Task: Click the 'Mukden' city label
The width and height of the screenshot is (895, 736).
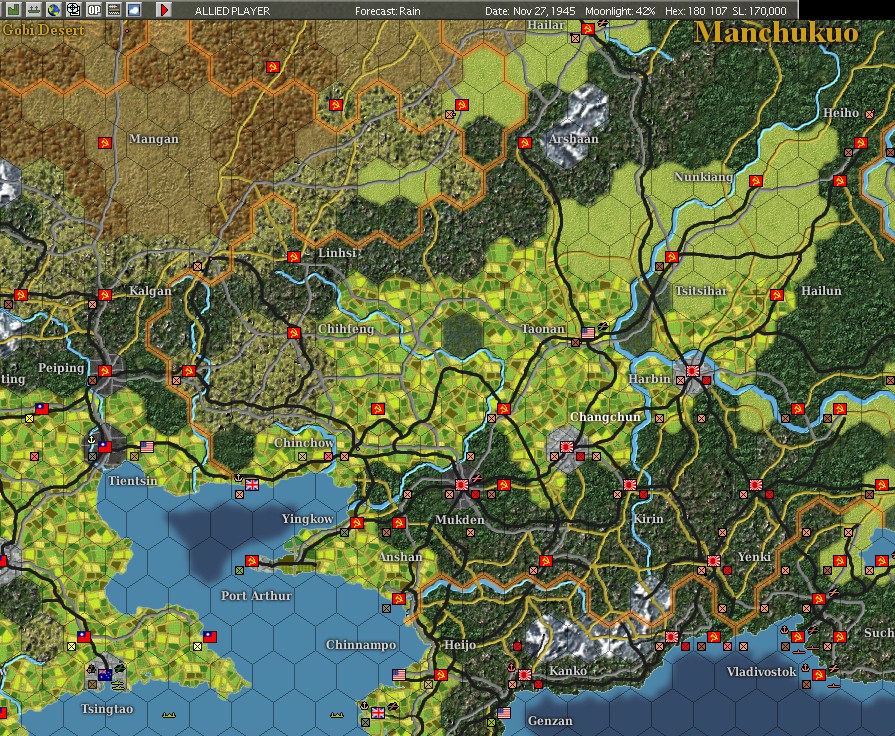Action: tap(459, 520)
